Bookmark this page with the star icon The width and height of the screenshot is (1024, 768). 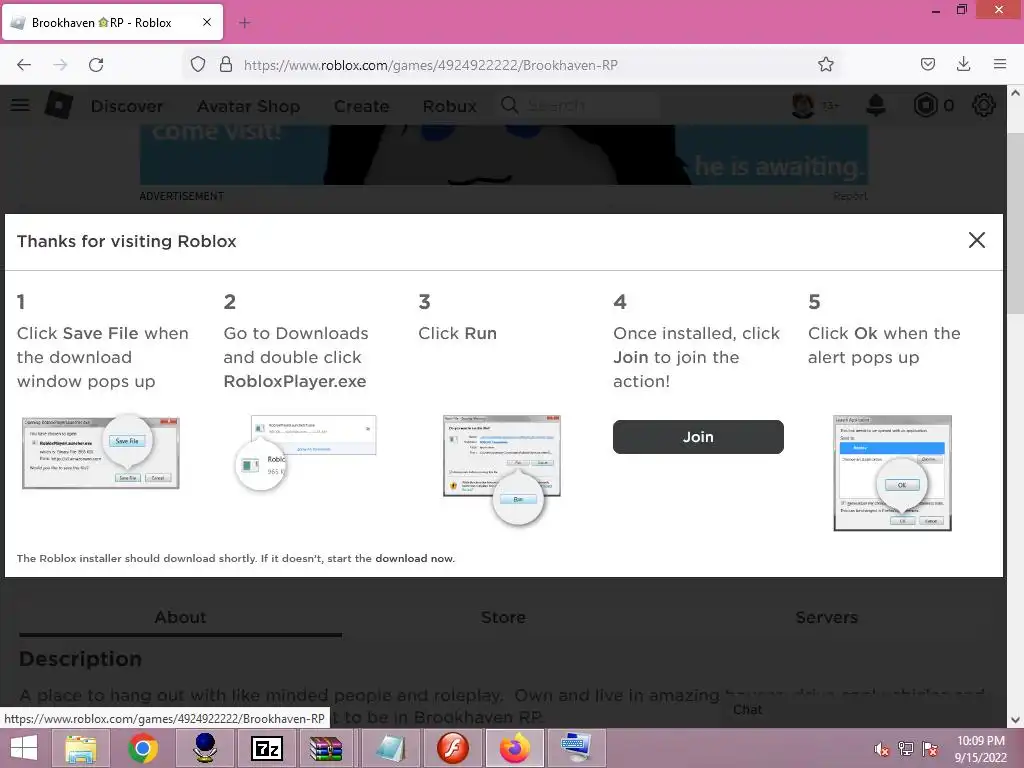click(x=825, y=65)
